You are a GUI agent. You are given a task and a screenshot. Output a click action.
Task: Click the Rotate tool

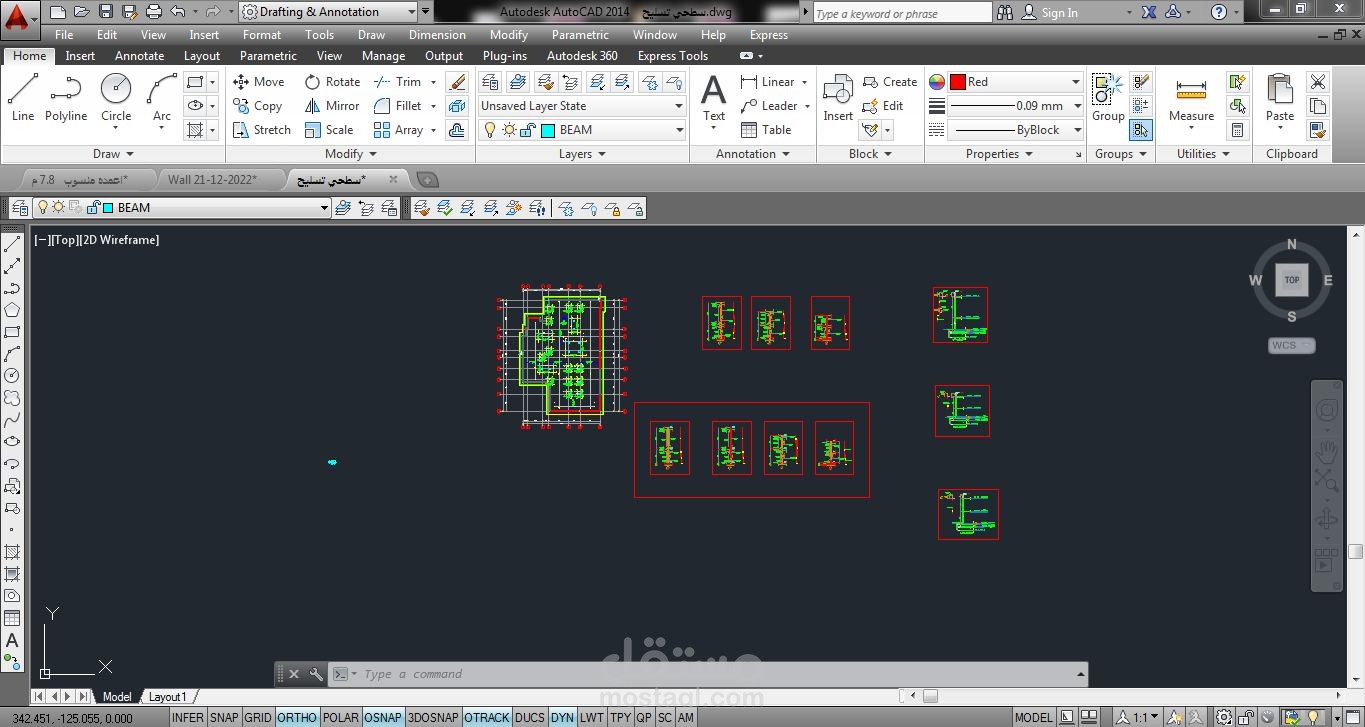(x=333, y=82)
